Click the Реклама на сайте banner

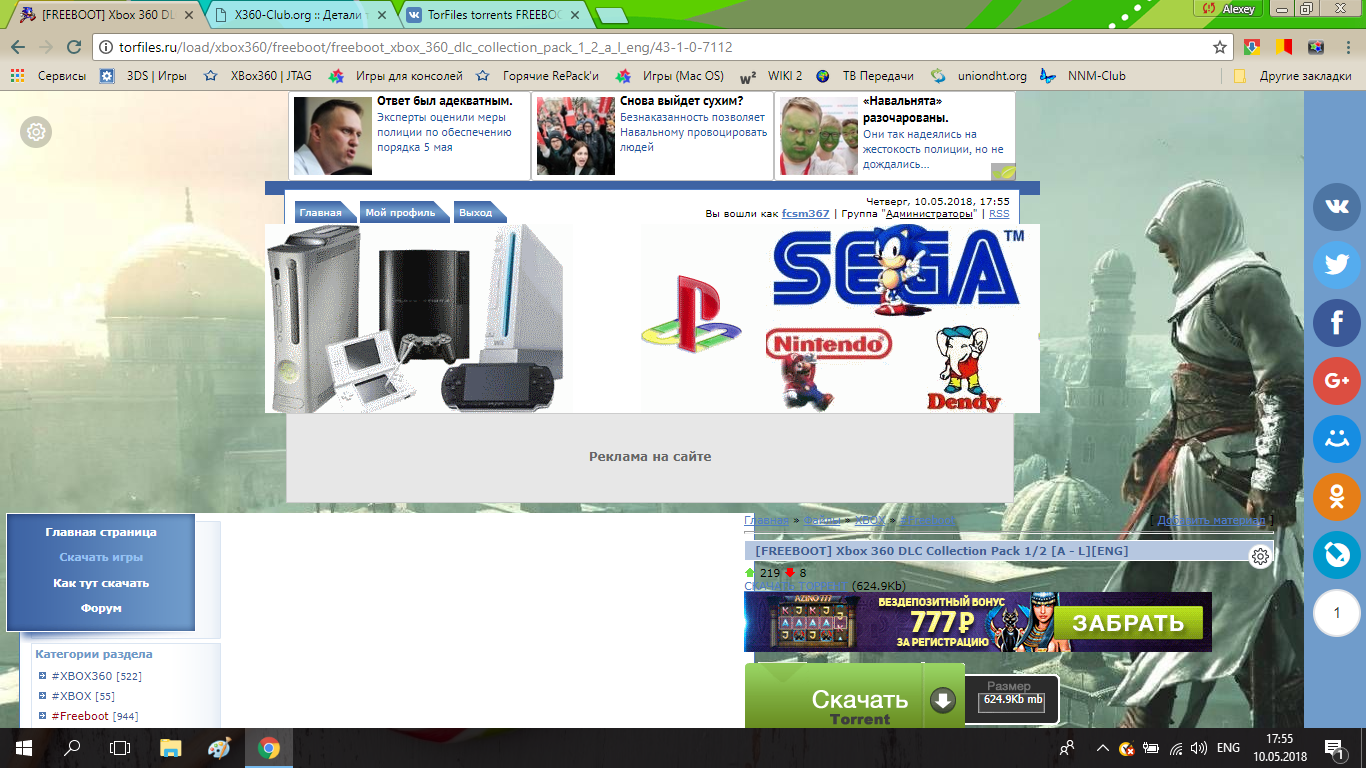click(650, 457)
